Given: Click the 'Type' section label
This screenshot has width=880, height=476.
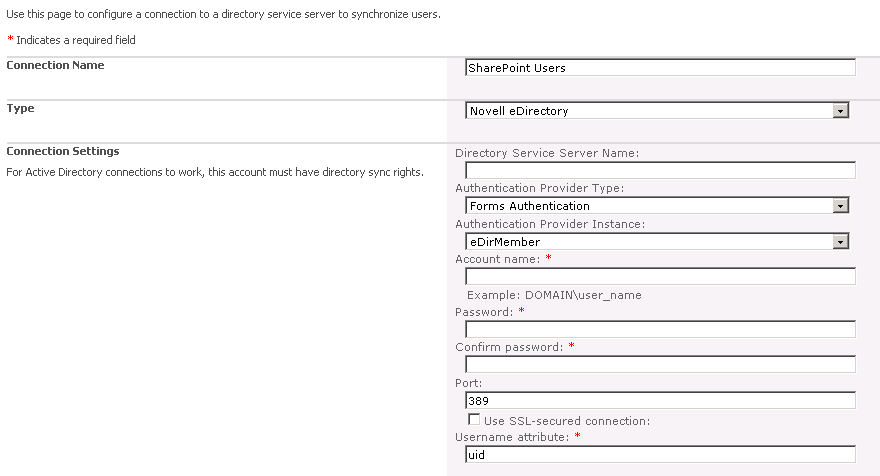Looking at the screenshot, I should click(x=20, y=108).
